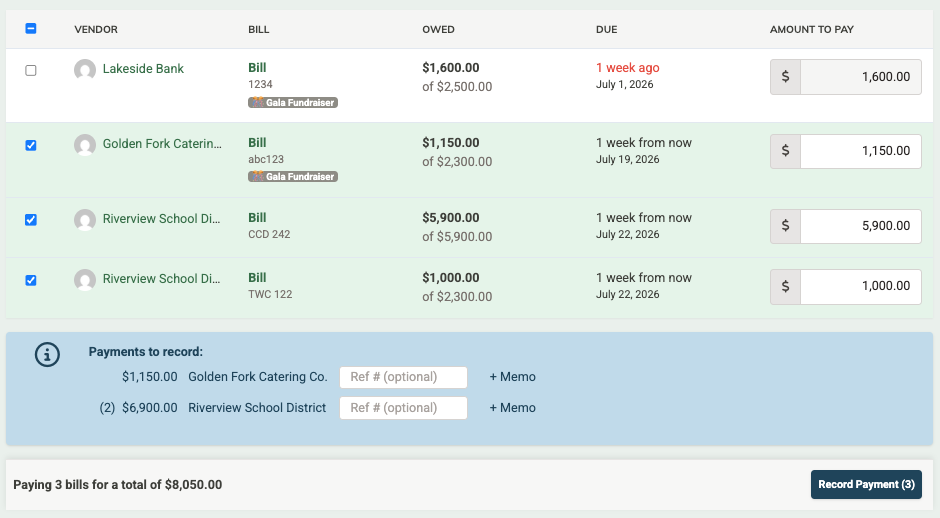
Task: Click the info icon in Payments to record
Action: tap(47, 354)
